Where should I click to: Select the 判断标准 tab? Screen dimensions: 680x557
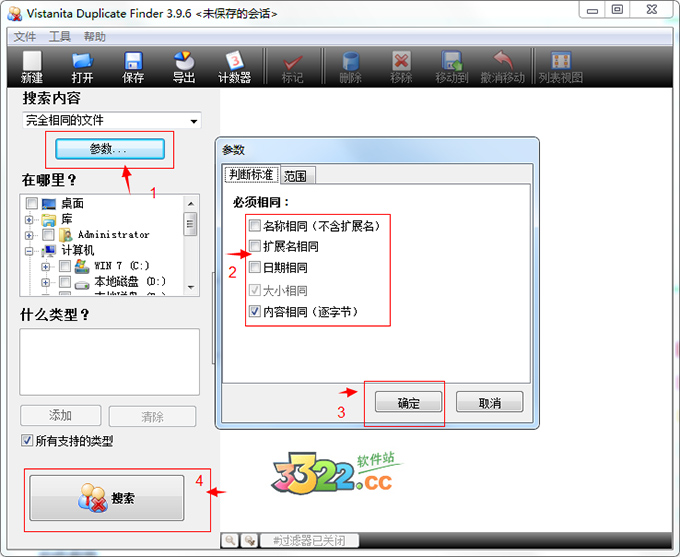(251, 174)
